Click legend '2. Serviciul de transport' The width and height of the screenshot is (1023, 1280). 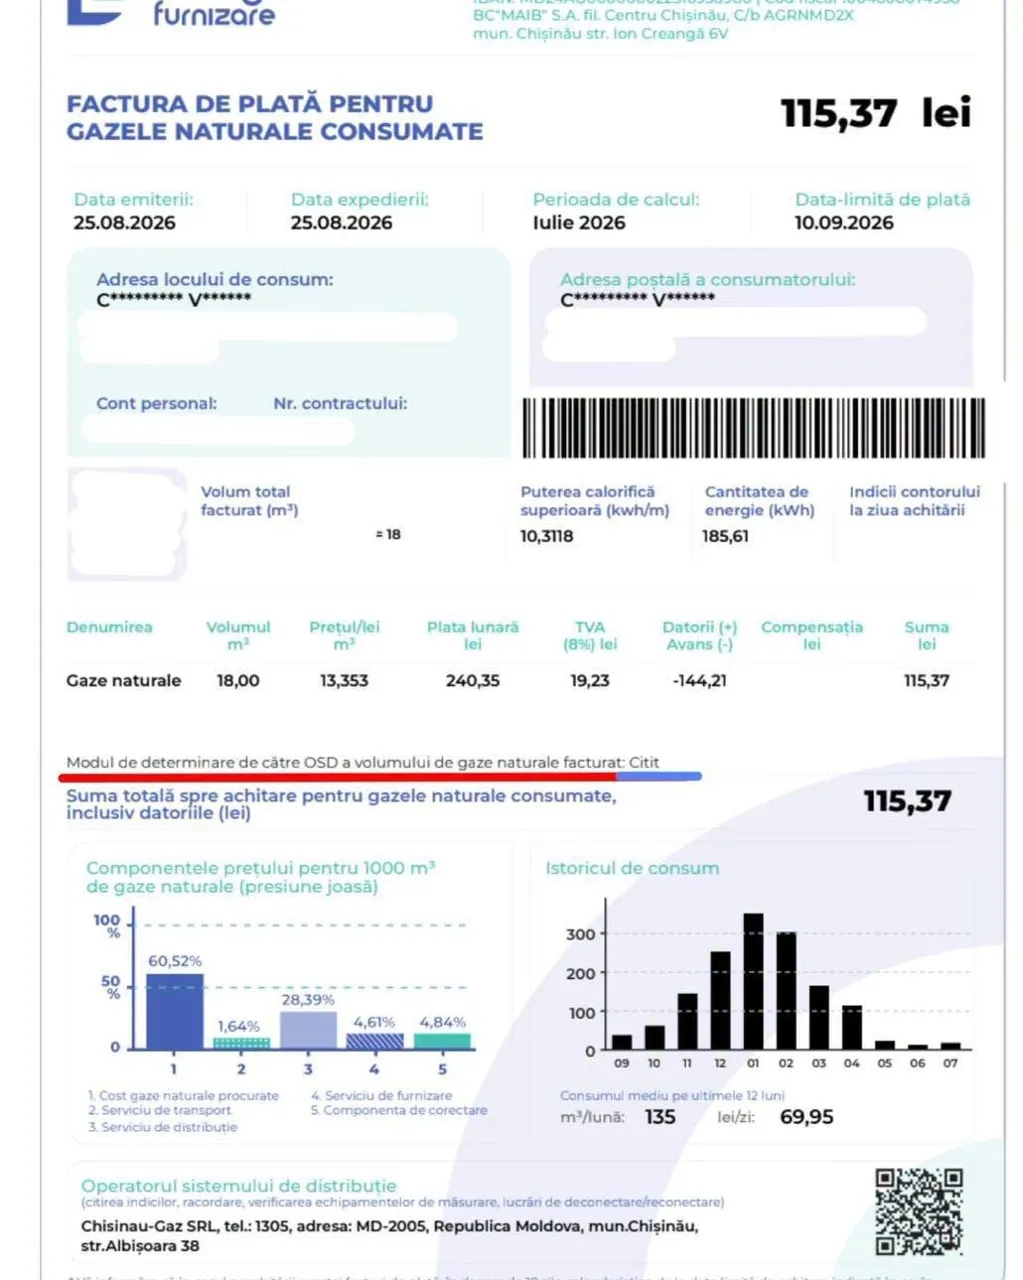coord(160,1110)
